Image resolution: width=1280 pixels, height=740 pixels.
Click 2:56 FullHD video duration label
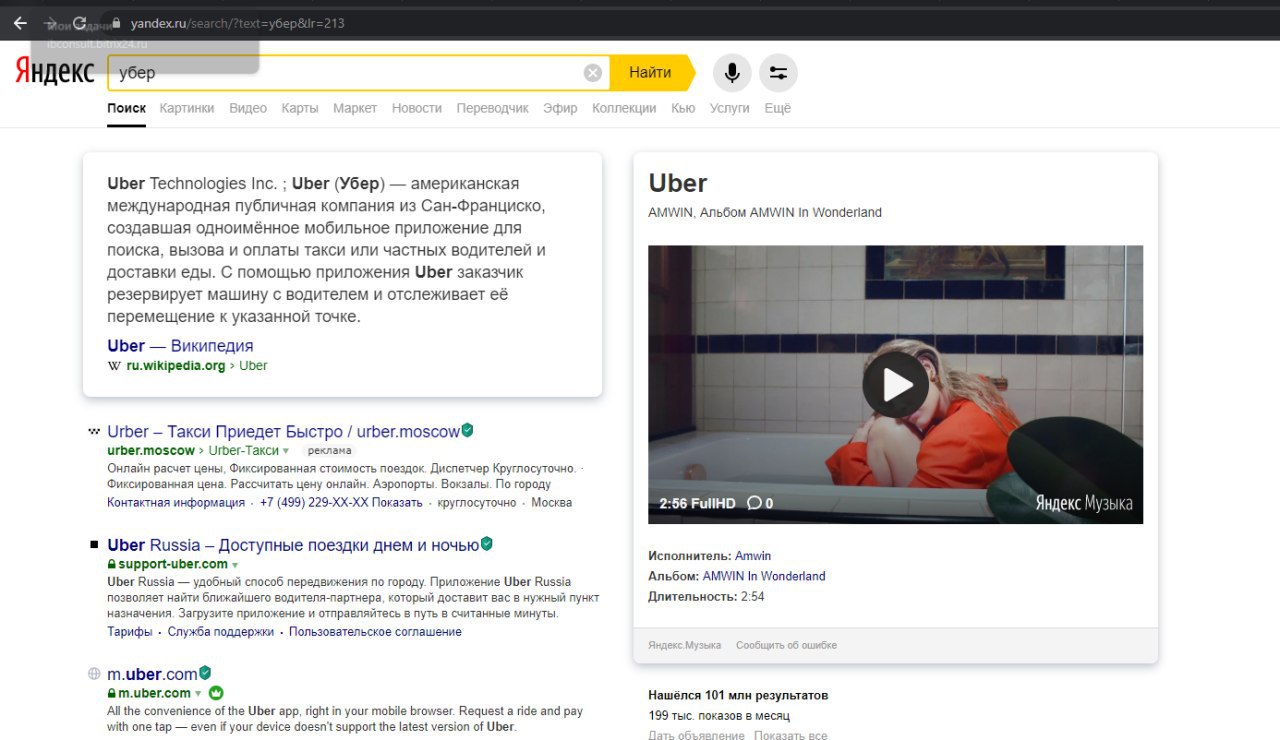[x=699, y=503]
